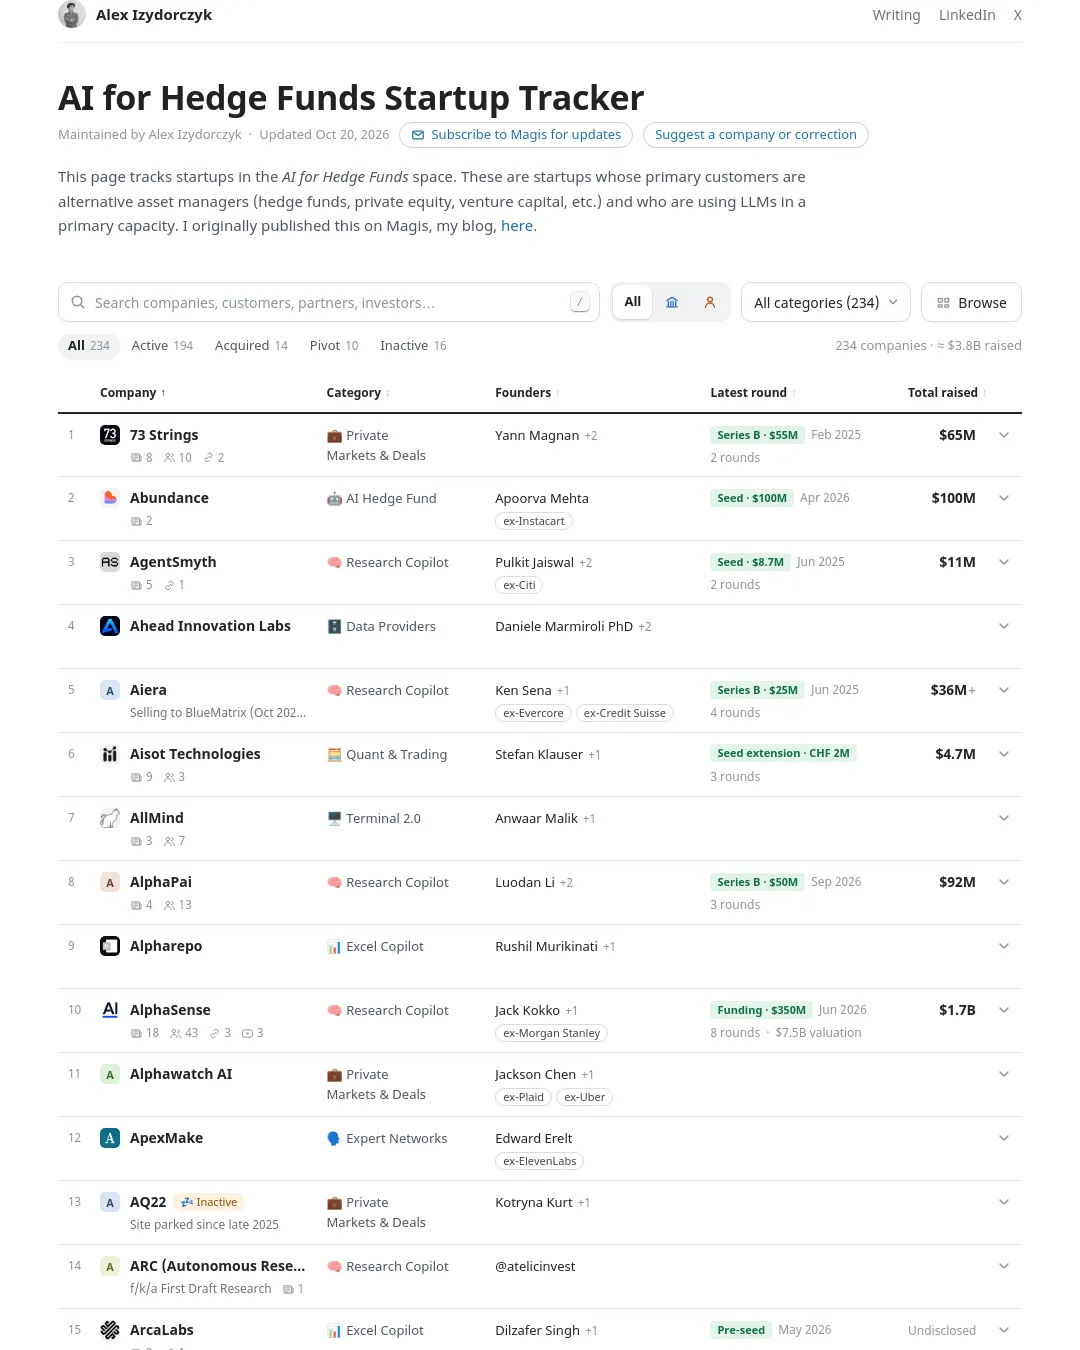Click the ARC (Autonomous Rese... letter logo
Viewport: 1080px width, 1350px height.
tap(110, 1266)
